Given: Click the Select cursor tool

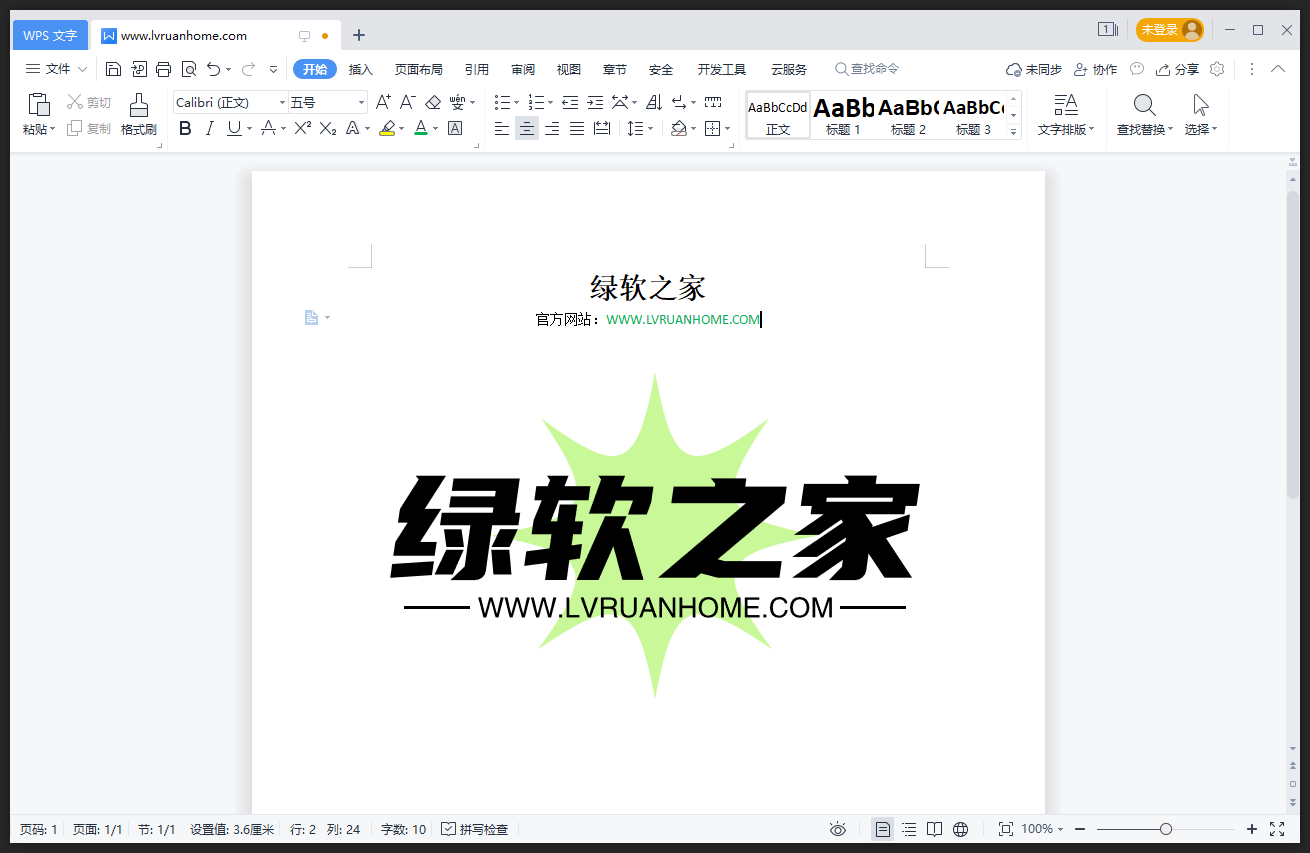Looking at the screenshot, I should point(1201,105).
